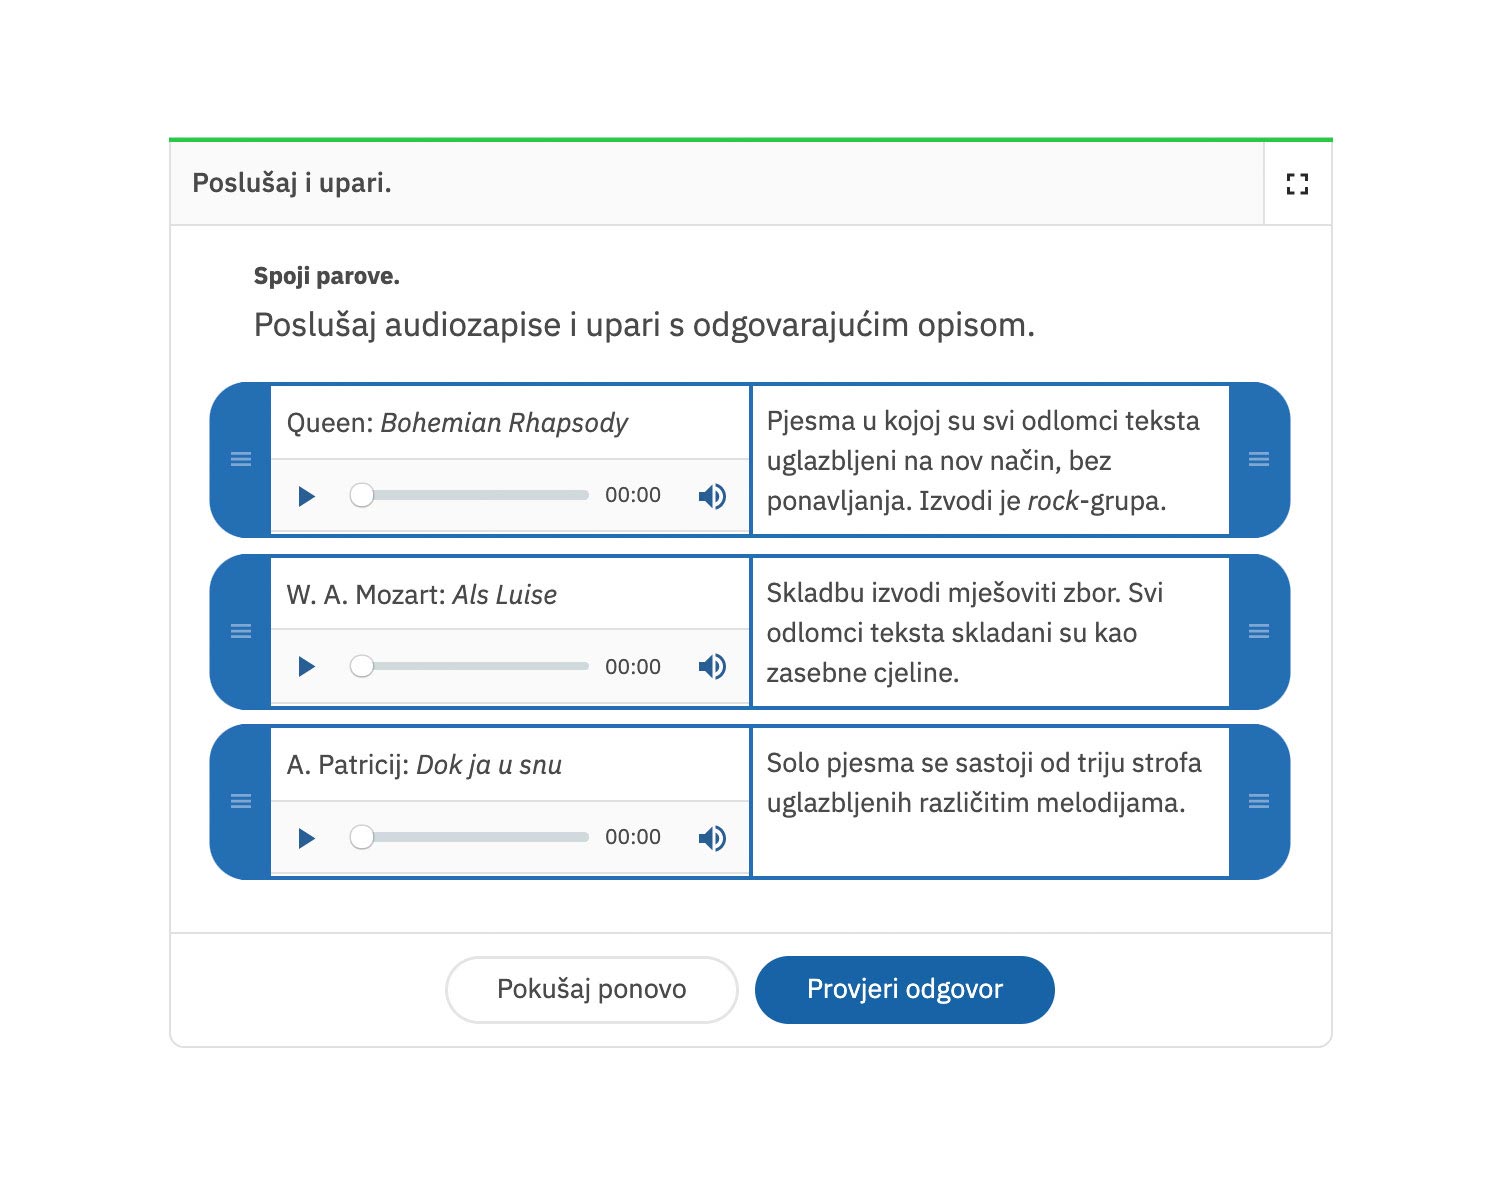Mute the Dok ja u snu volume
This screenshot has width=1500, height=1184.
coord(712,838)
